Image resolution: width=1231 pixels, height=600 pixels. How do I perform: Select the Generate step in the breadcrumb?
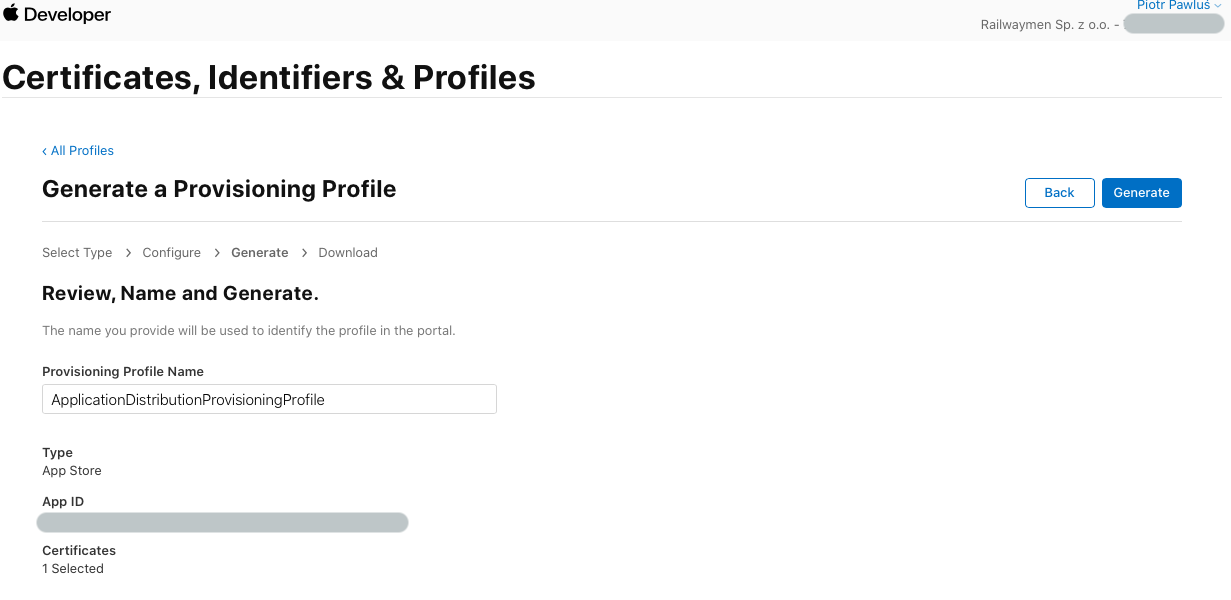coord(259,253)
